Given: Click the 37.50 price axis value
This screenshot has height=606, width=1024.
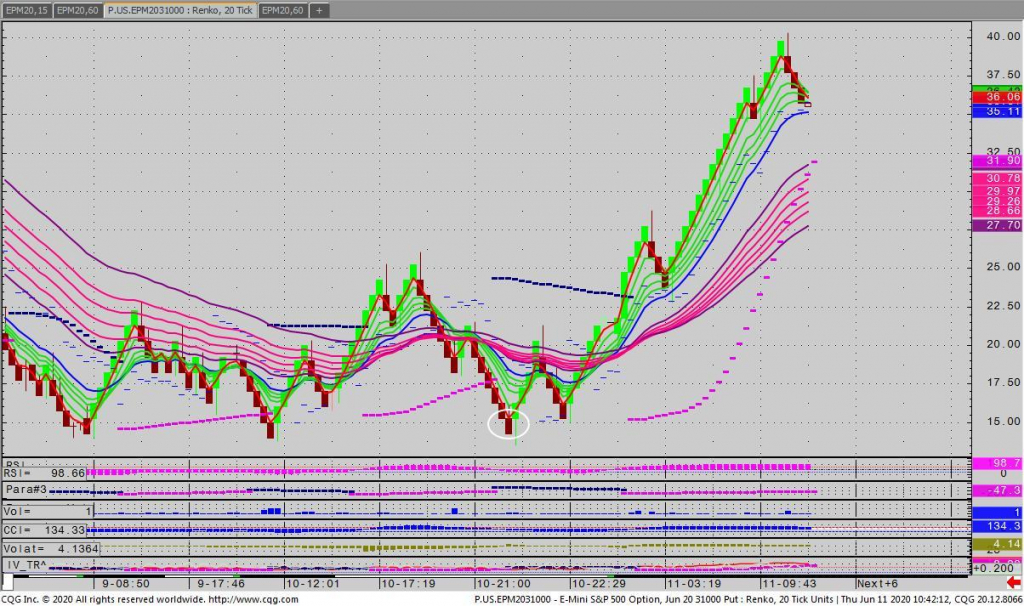Looking at the screenshot, I should 1003,74.
